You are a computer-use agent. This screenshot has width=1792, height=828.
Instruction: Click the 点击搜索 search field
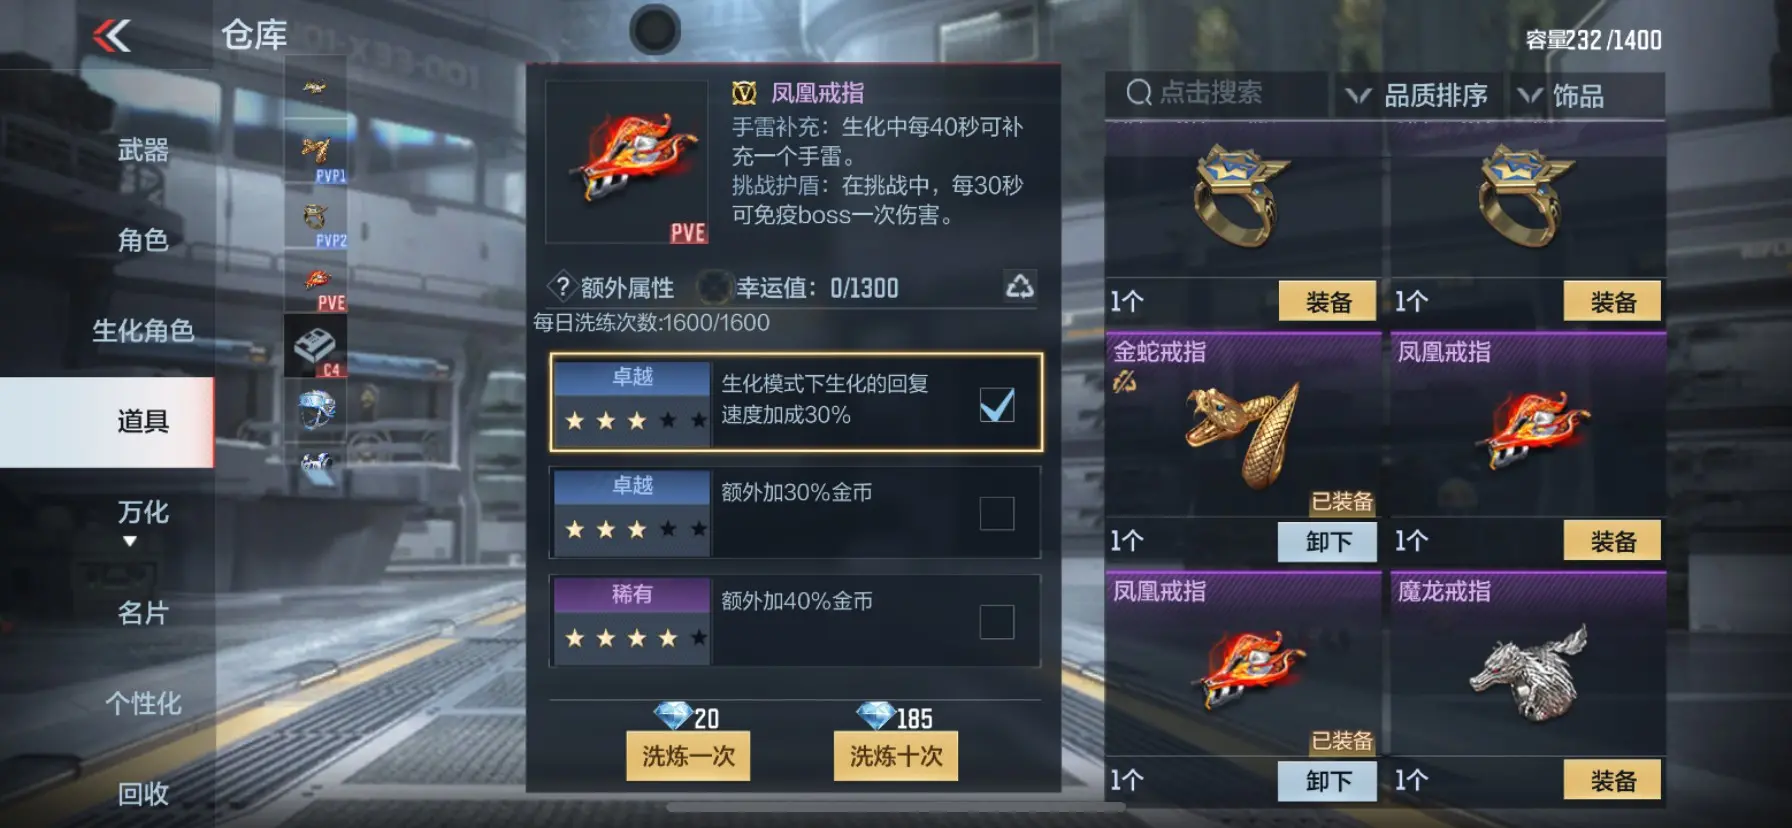[x=1216, y=94]
